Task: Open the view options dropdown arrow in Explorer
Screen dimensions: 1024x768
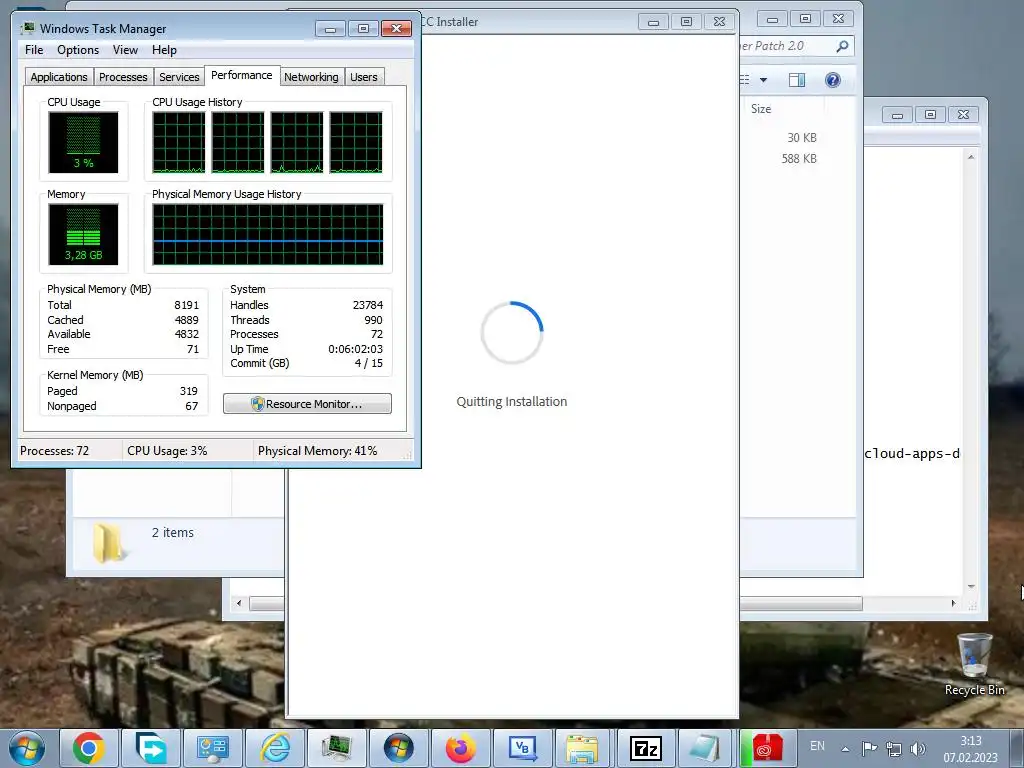Action: point(763,80)
